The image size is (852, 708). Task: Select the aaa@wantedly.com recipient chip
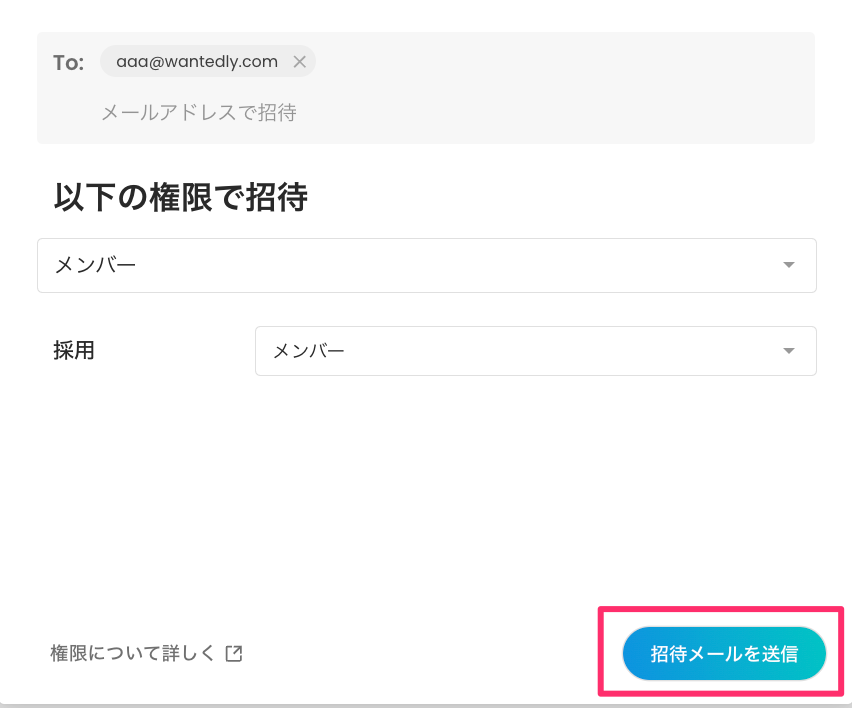(196, 61)
